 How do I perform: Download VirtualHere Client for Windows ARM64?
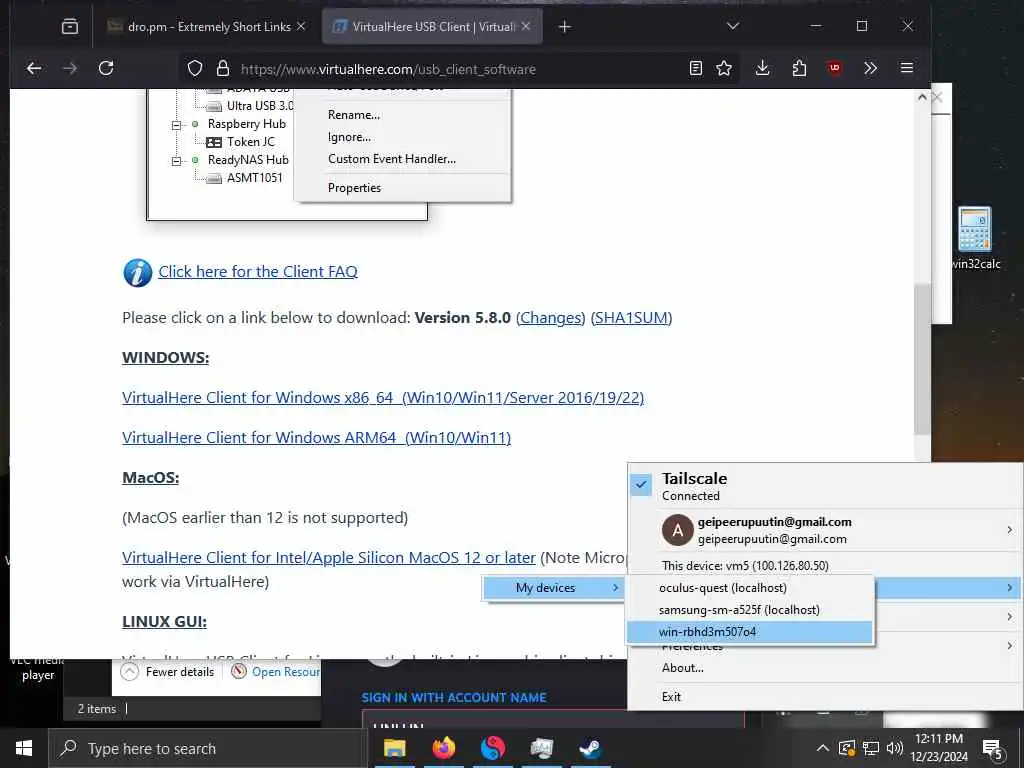316,438
